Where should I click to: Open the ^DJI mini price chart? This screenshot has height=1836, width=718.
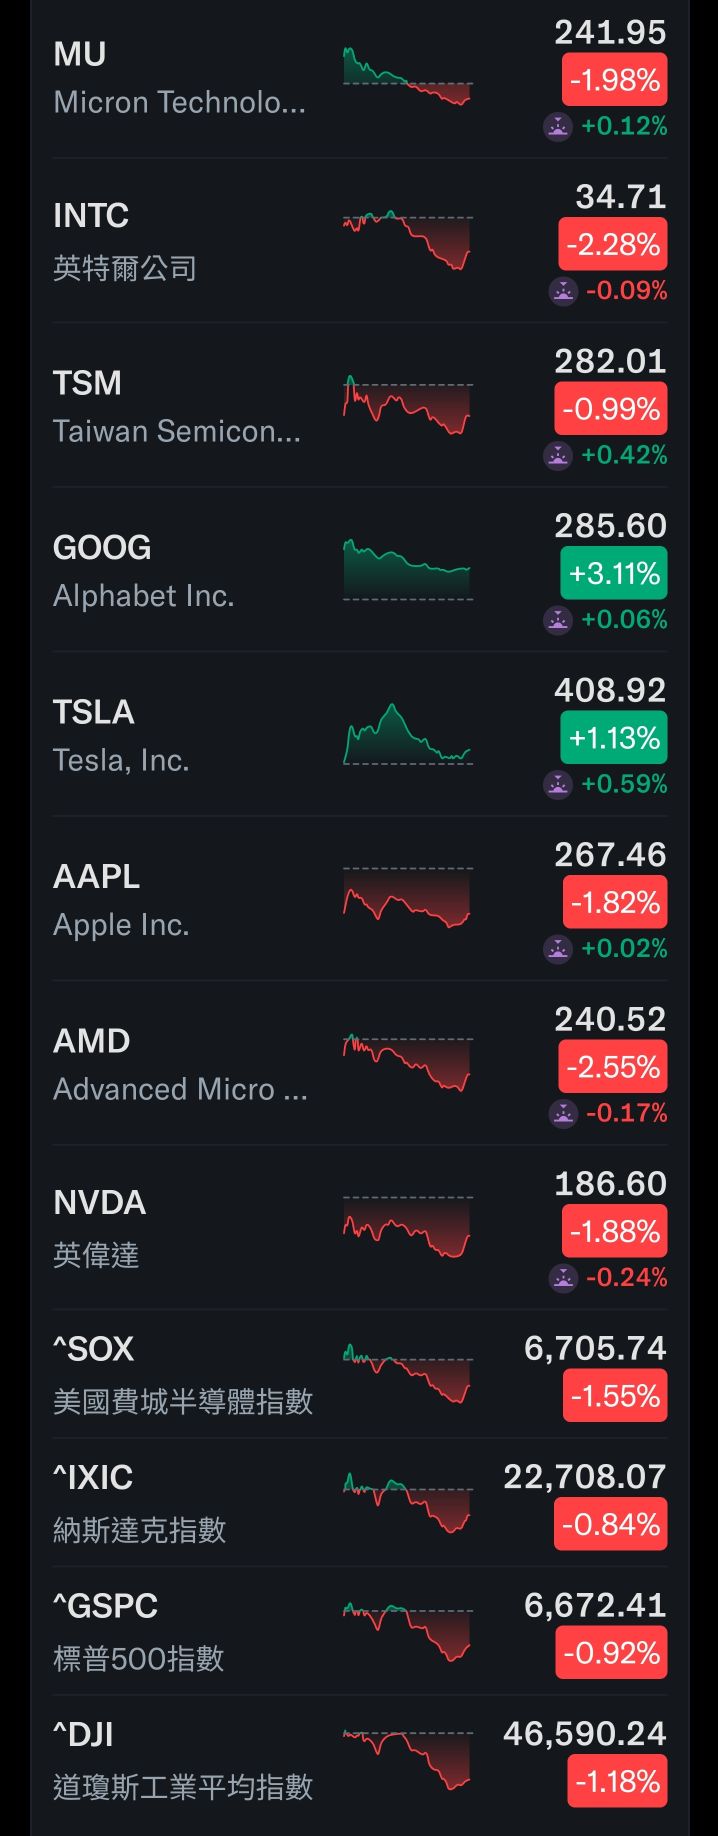407,1759
